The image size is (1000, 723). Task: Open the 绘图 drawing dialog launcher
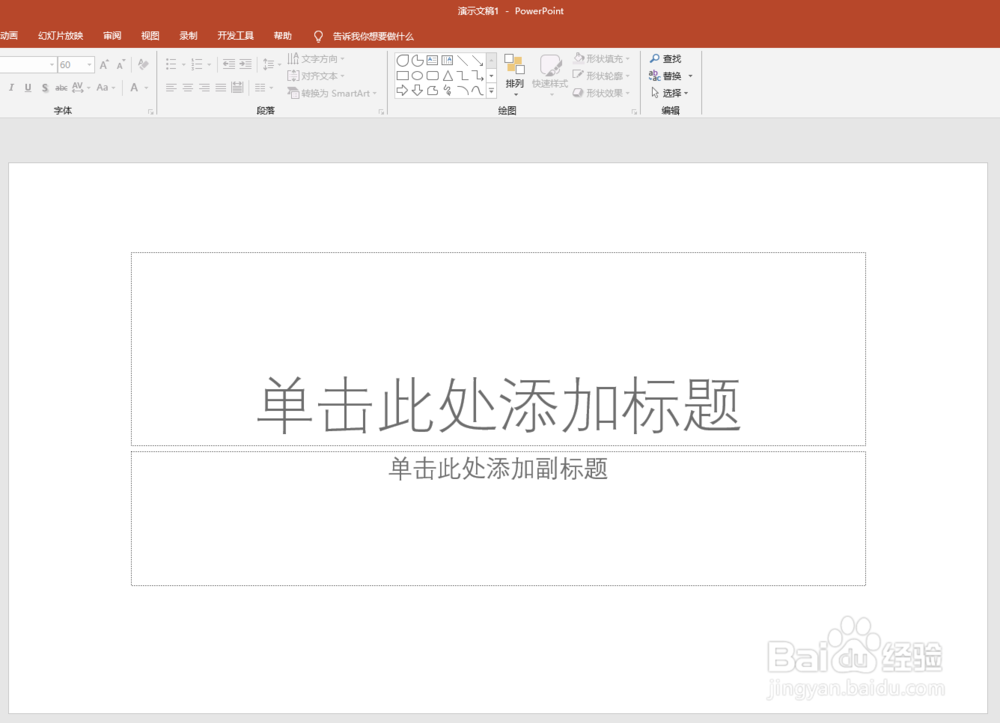(634, 112)
